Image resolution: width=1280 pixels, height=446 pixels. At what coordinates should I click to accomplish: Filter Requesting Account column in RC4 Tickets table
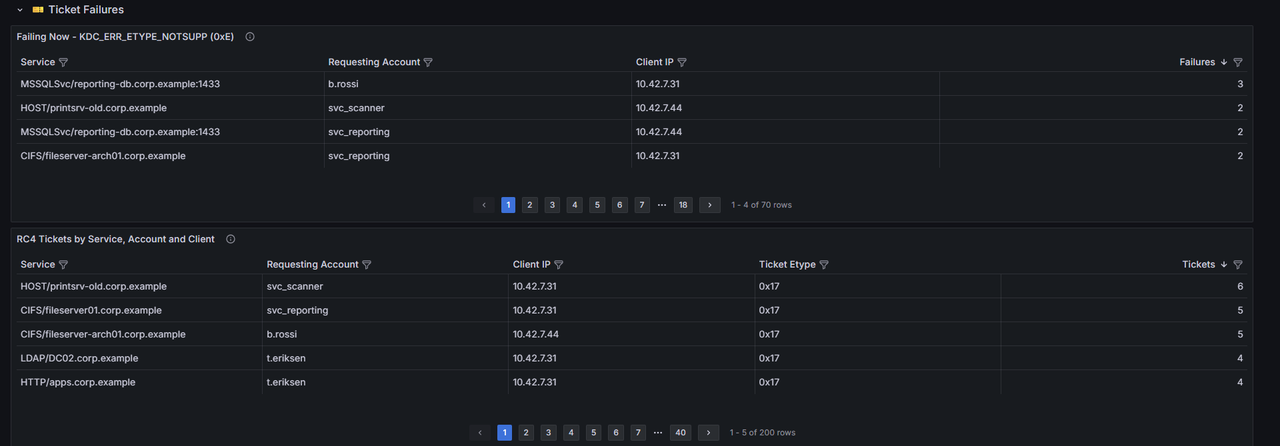coord(367,265)
